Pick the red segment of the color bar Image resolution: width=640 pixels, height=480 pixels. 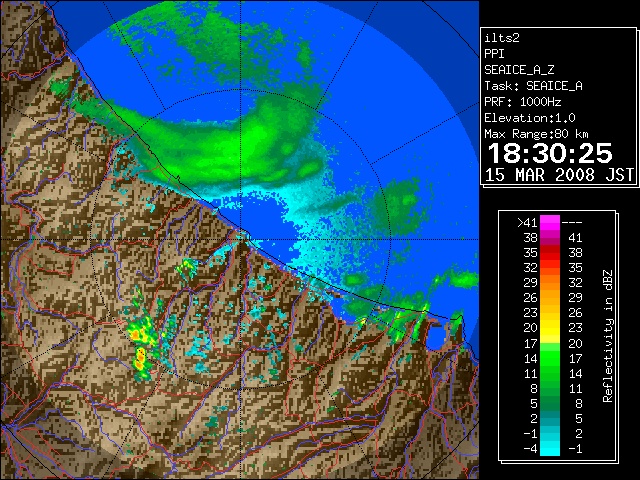(550, 252)
